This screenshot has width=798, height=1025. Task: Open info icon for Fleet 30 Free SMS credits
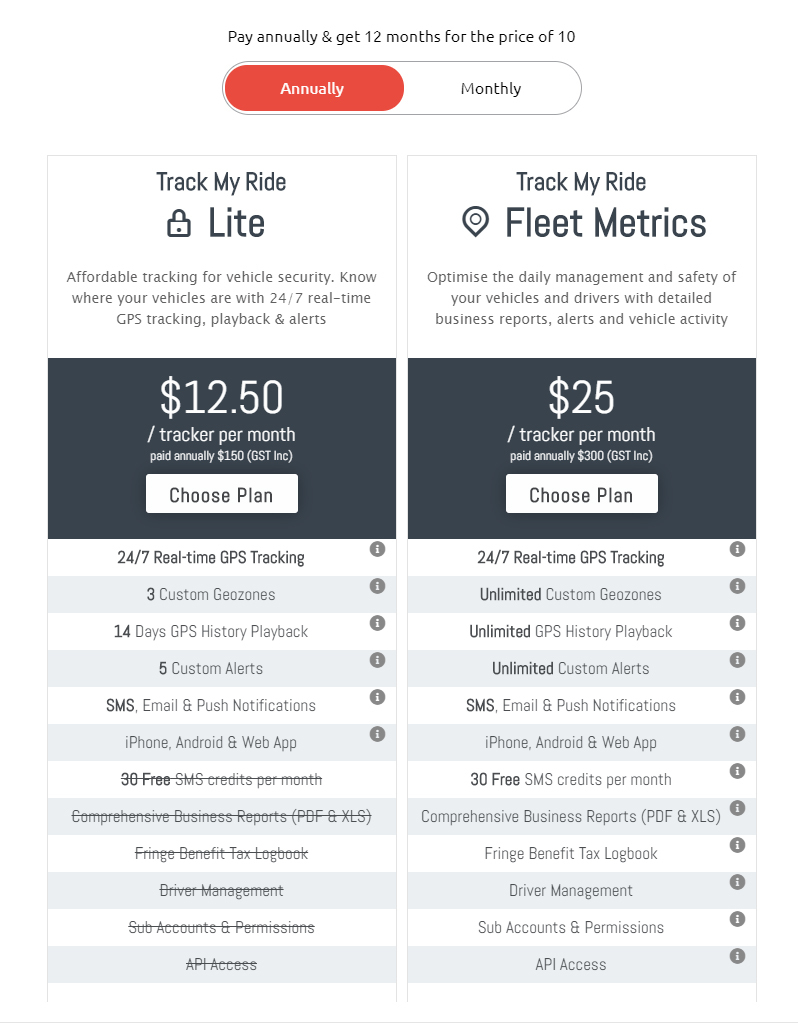[737, 771]
